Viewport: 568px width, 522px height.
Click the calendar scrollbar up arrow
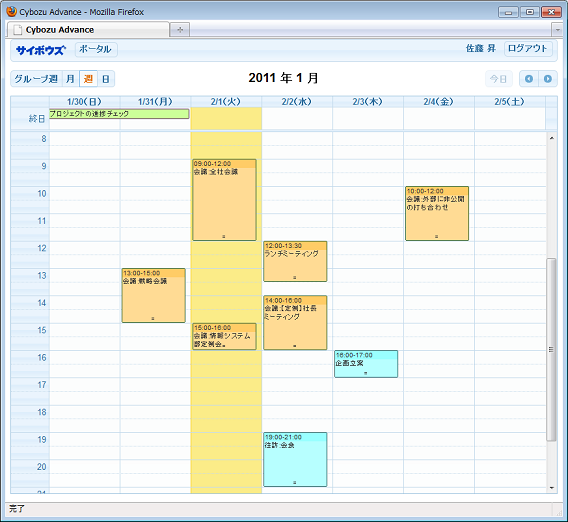pyautogui.click(x=552, y=138)
